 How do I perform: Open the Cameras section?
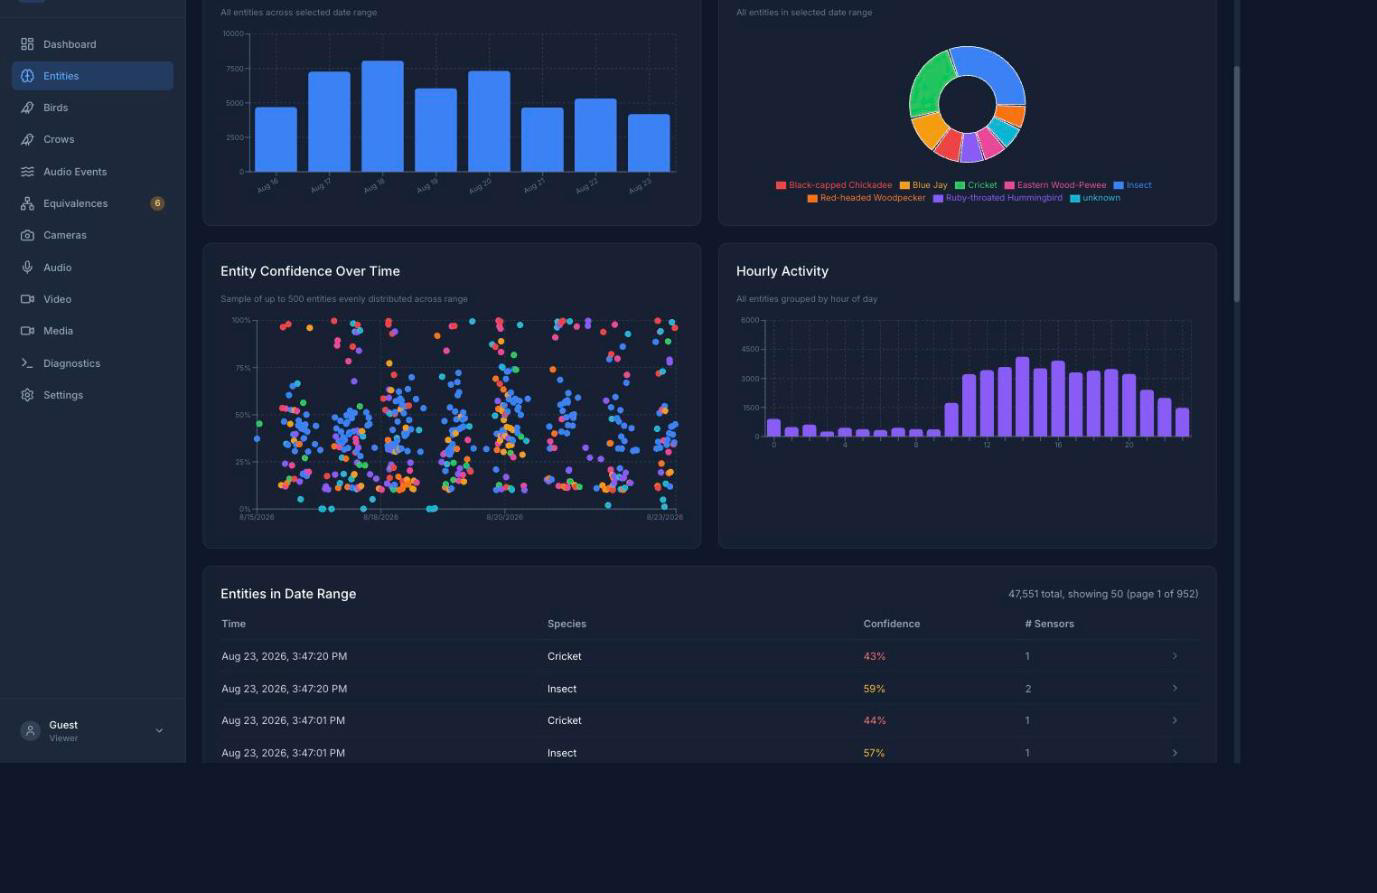[92, 236]
